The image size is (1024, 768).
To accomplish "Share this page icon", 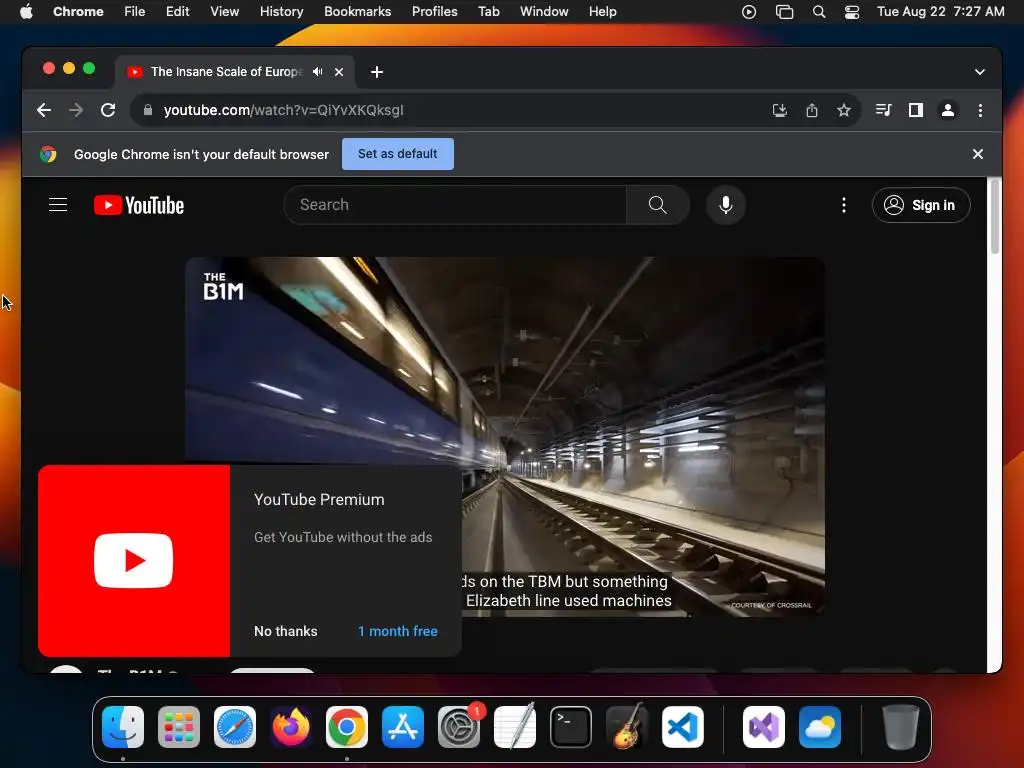I will coord(812,110).
